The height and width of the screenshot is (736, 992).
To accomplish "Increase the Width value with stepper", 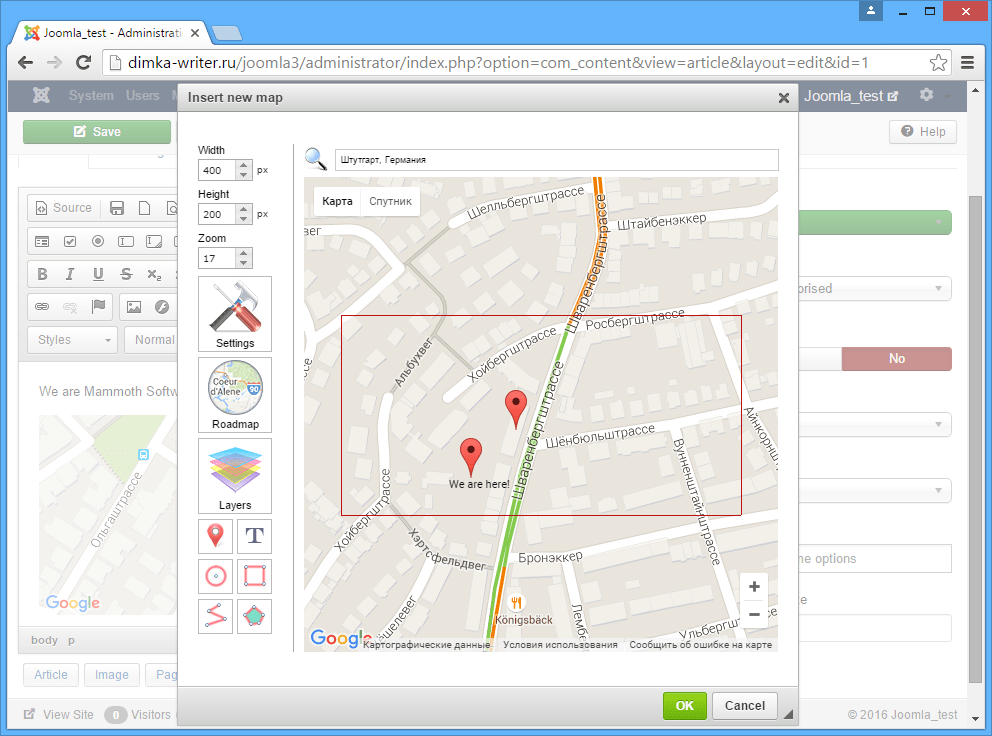I will (244, 165).
